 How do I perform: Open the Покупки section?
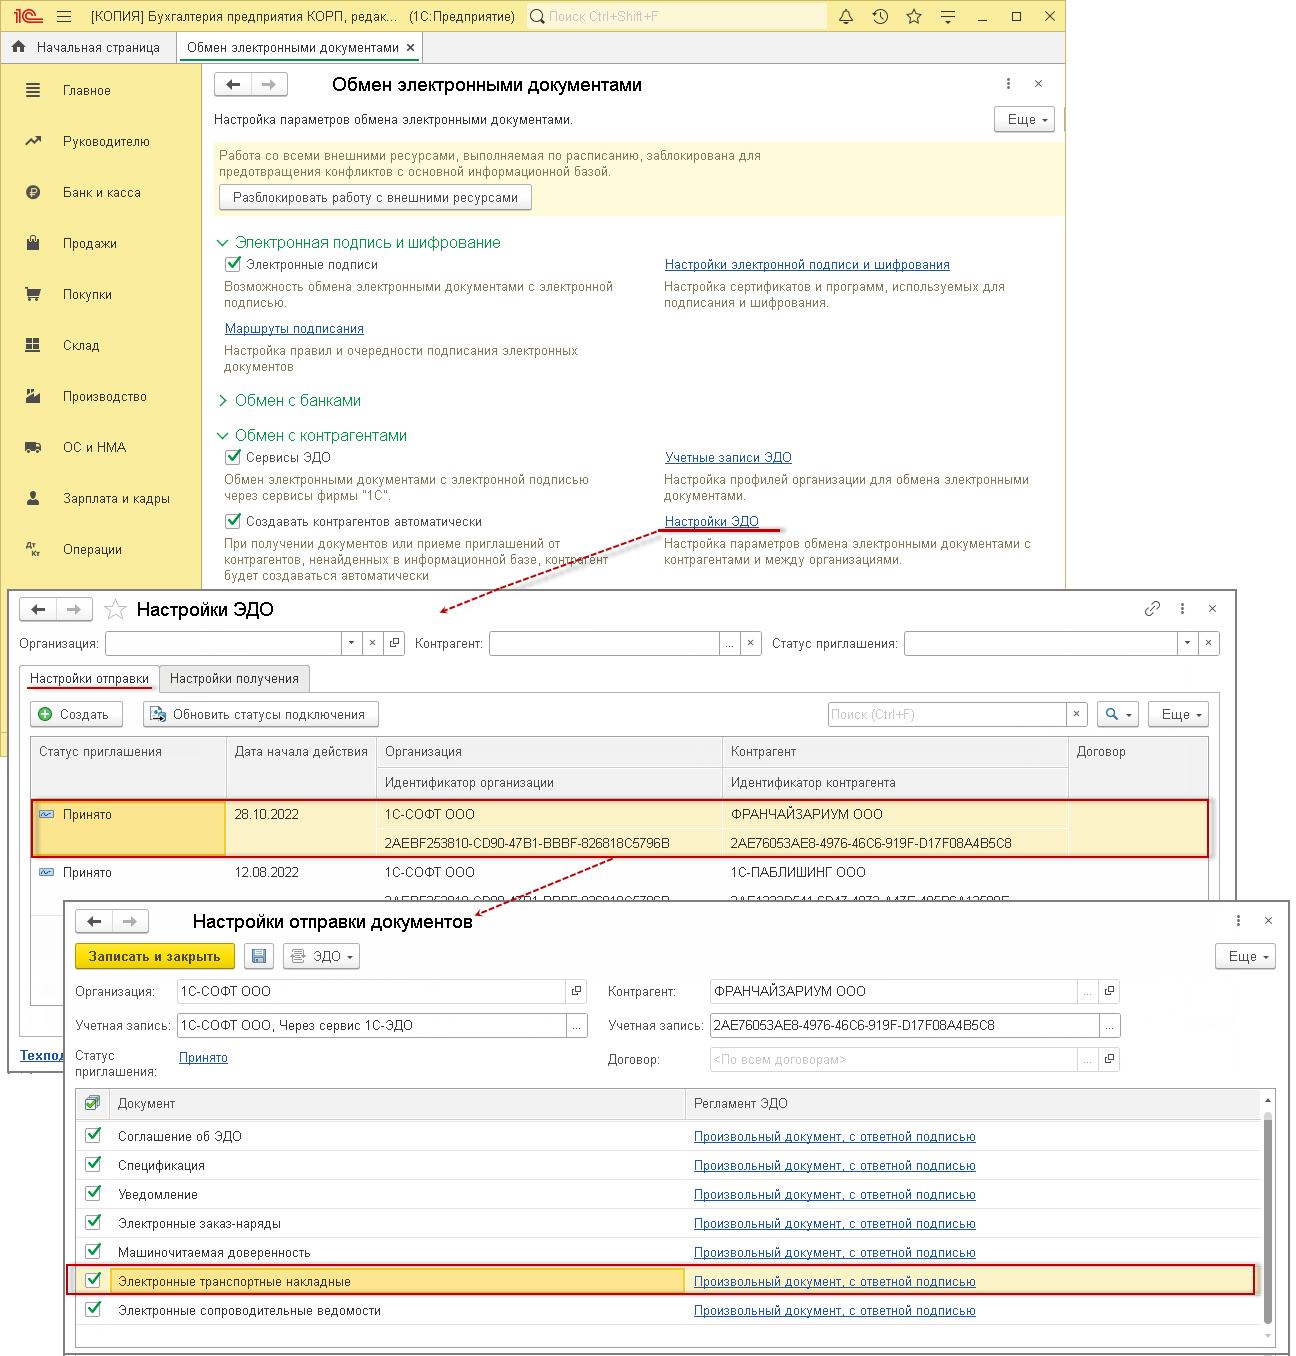click(87, 294)
